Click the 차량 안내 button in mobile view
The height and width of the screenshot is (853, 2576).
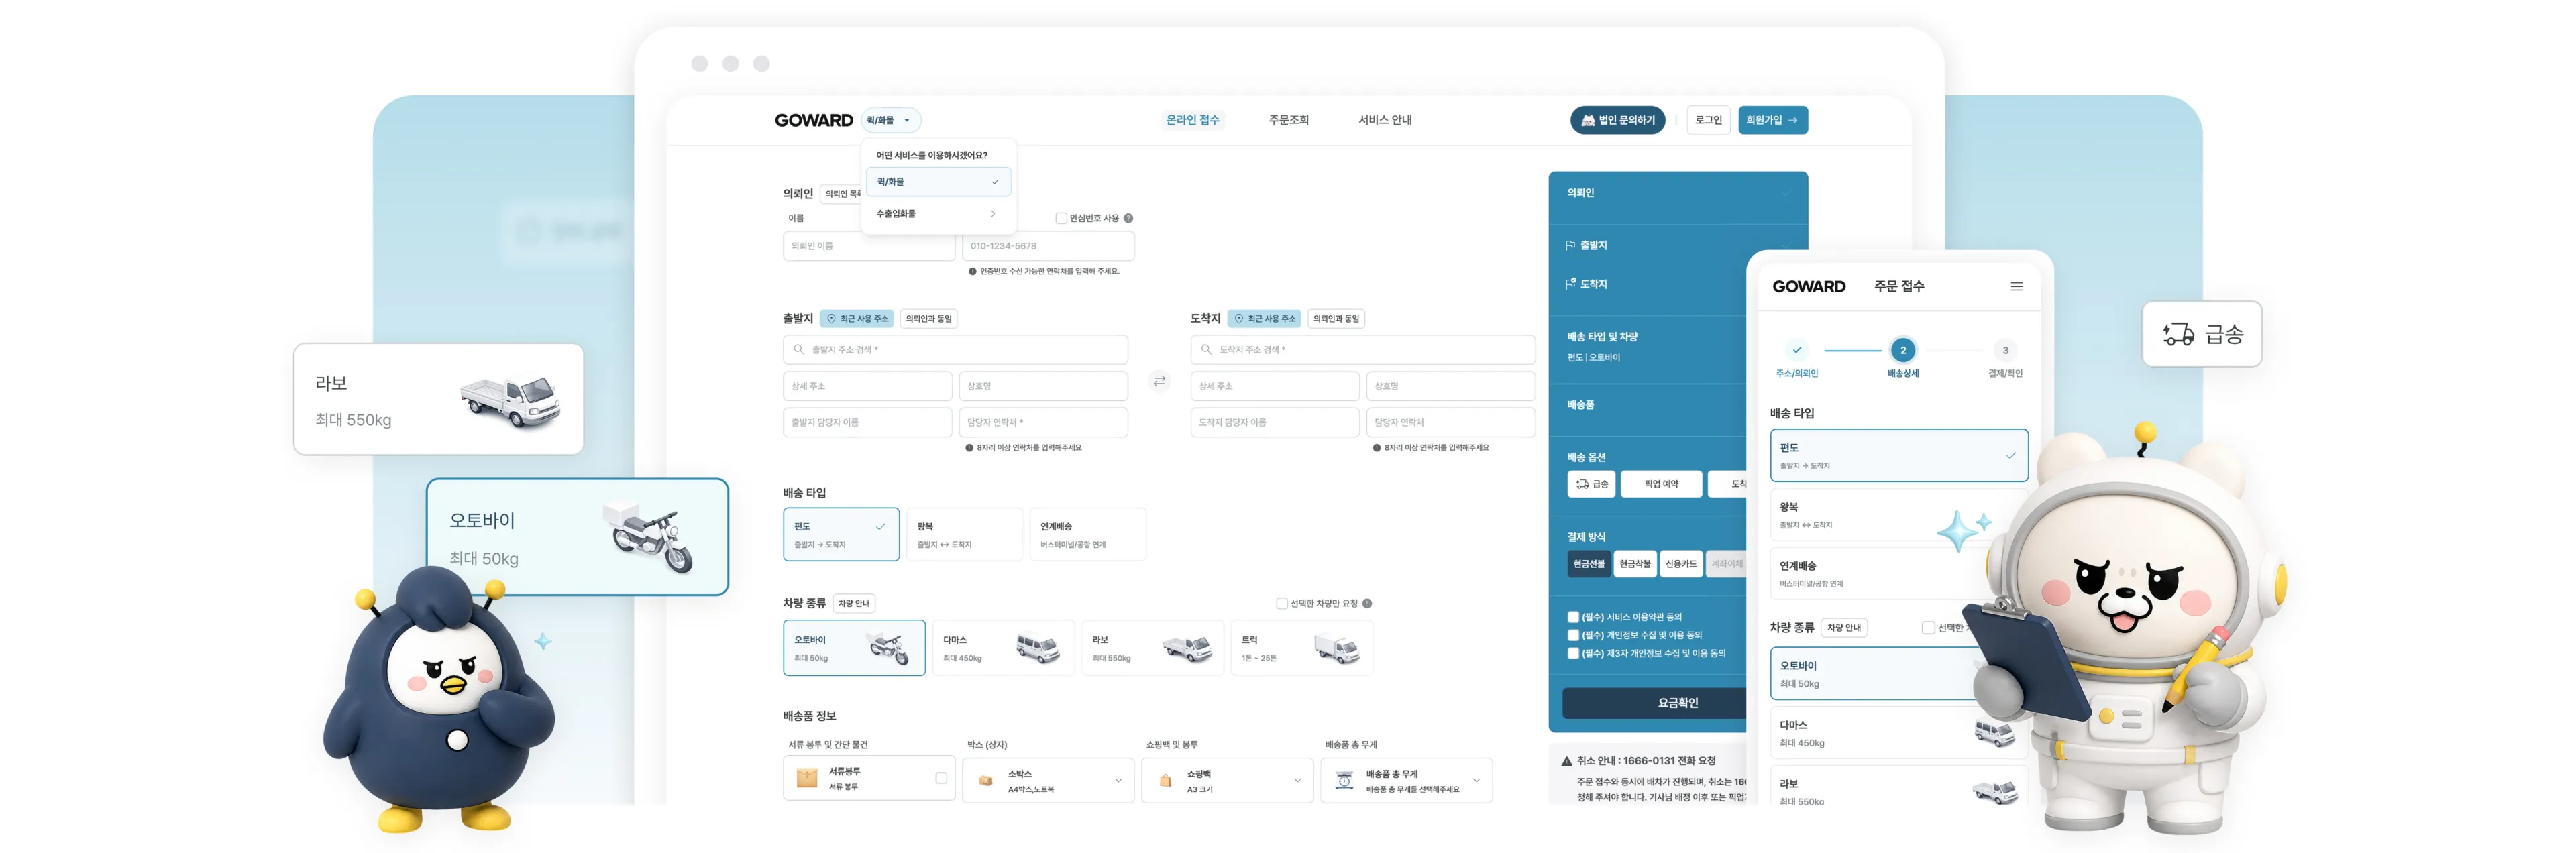pyautogui.click(x=1843, y=629)
